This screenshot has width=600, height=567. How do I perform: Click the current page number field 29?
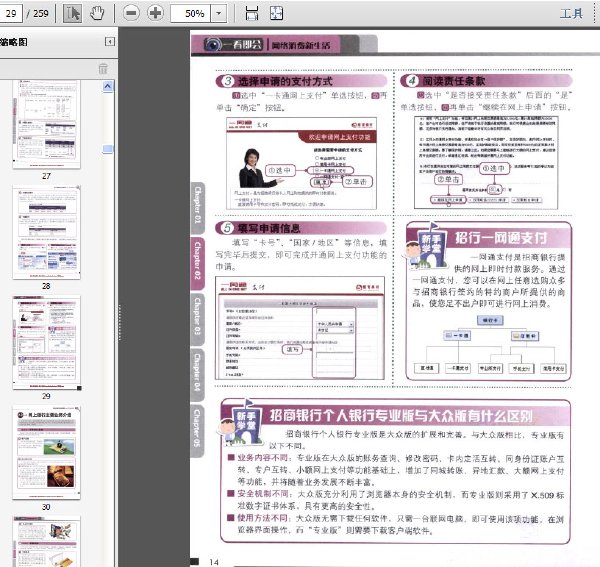pyautogui.click(x=11, y=13)
